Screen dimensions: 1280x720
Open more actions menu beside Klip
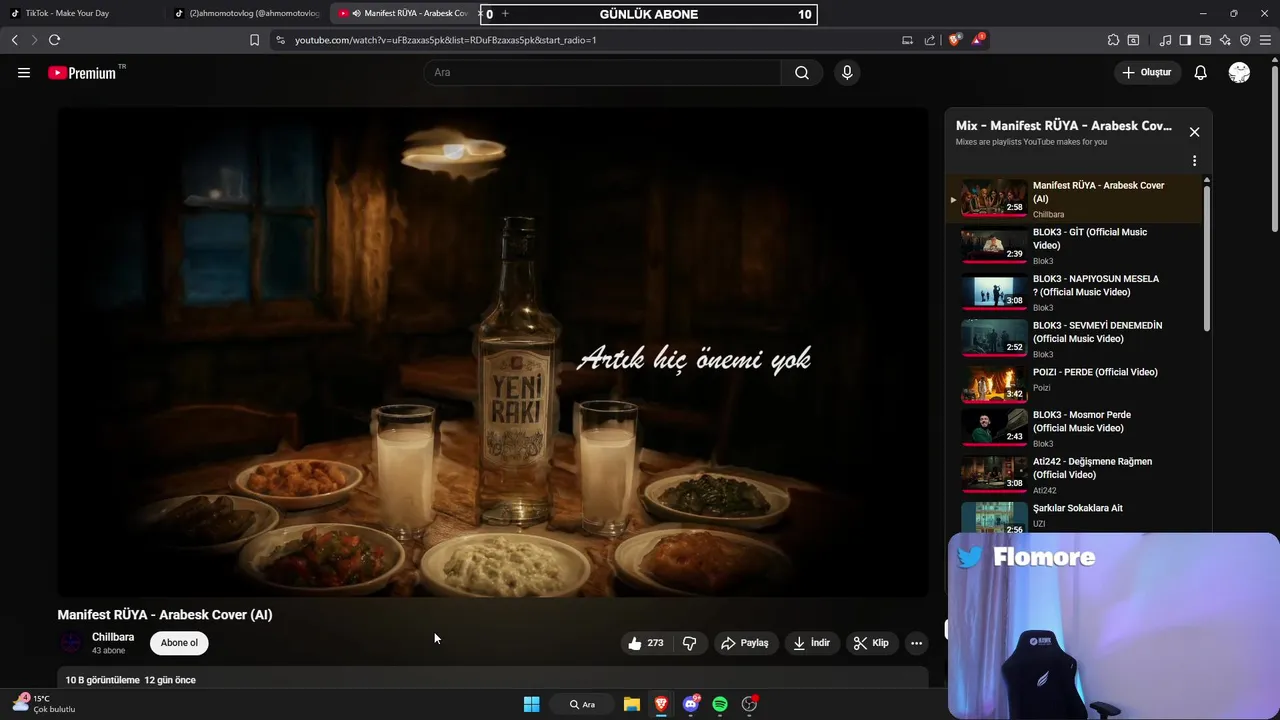[x=916, y=643]
